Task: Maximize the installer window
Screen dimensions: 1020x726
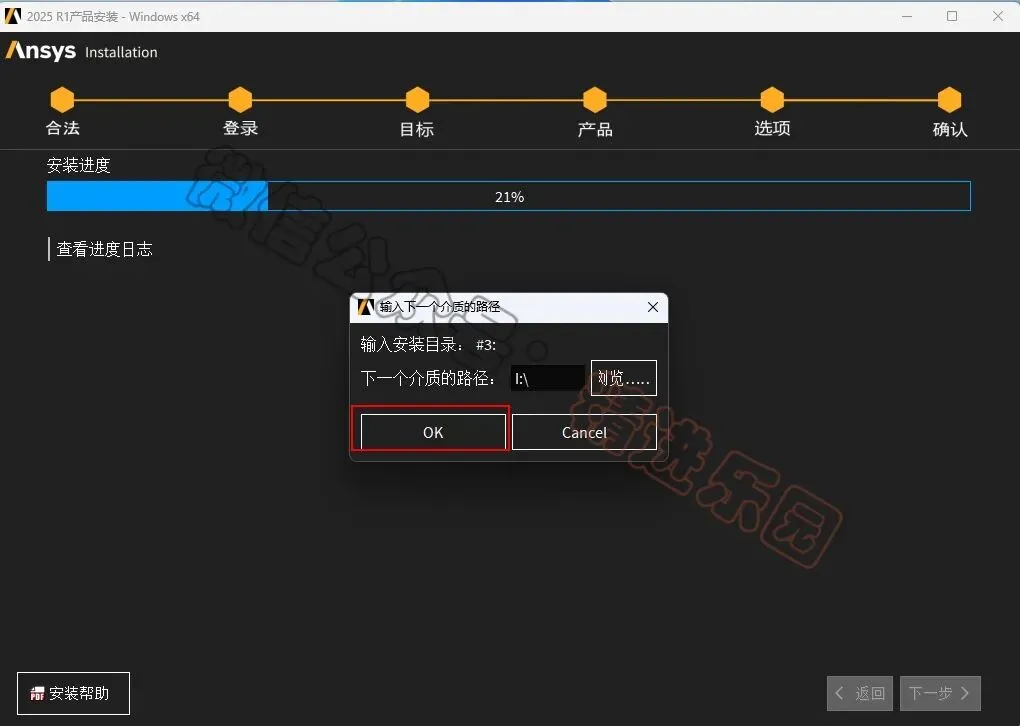Action: point(952,16)
